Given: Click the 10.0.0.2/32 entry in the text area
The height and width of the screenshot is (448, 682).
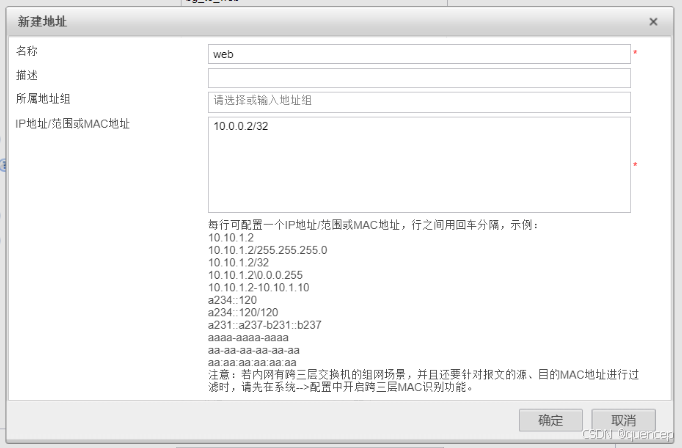Looking at the screenshot, I should pos(241,127).
